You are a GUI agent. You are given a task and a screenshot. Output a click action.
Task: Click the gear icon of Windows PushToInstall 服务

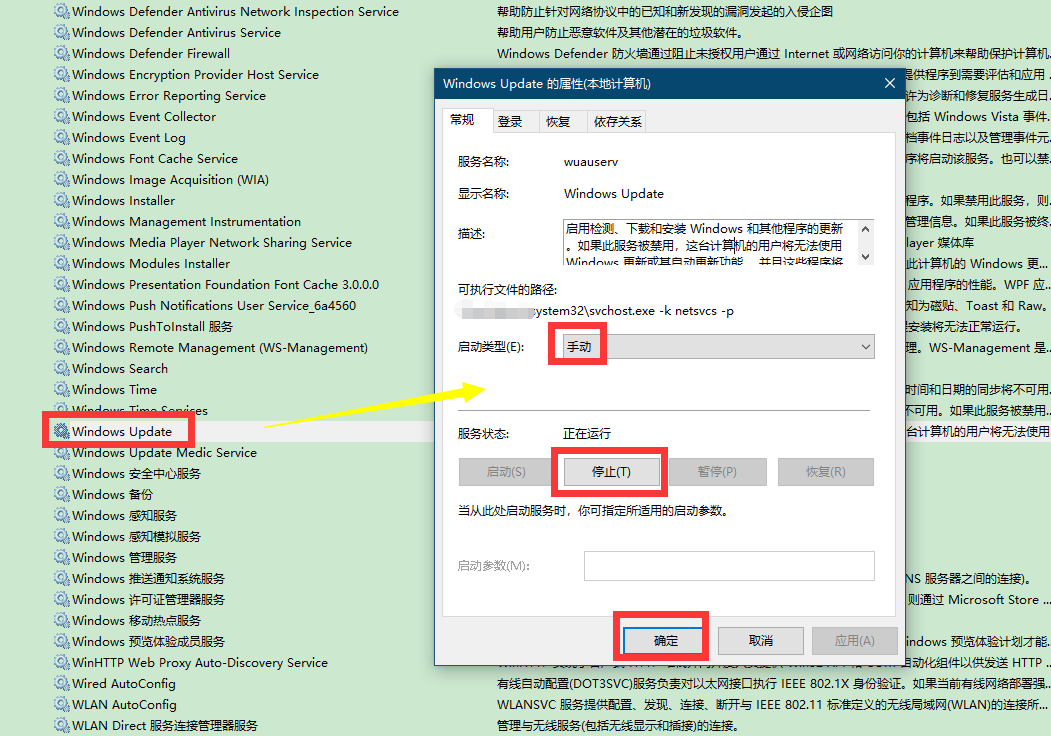click(x=62, y=326)
